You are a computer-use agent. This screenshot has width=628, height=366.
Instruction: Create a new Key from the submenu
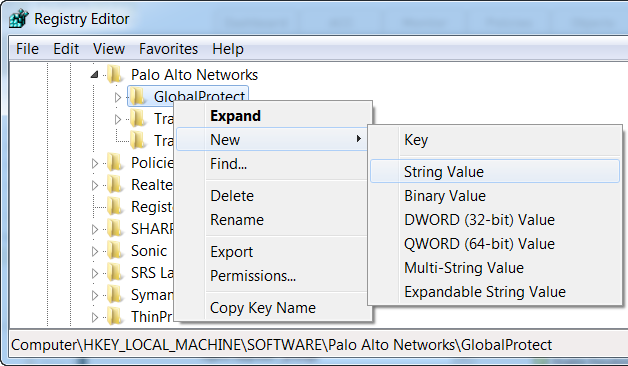(x=495, y=140)
